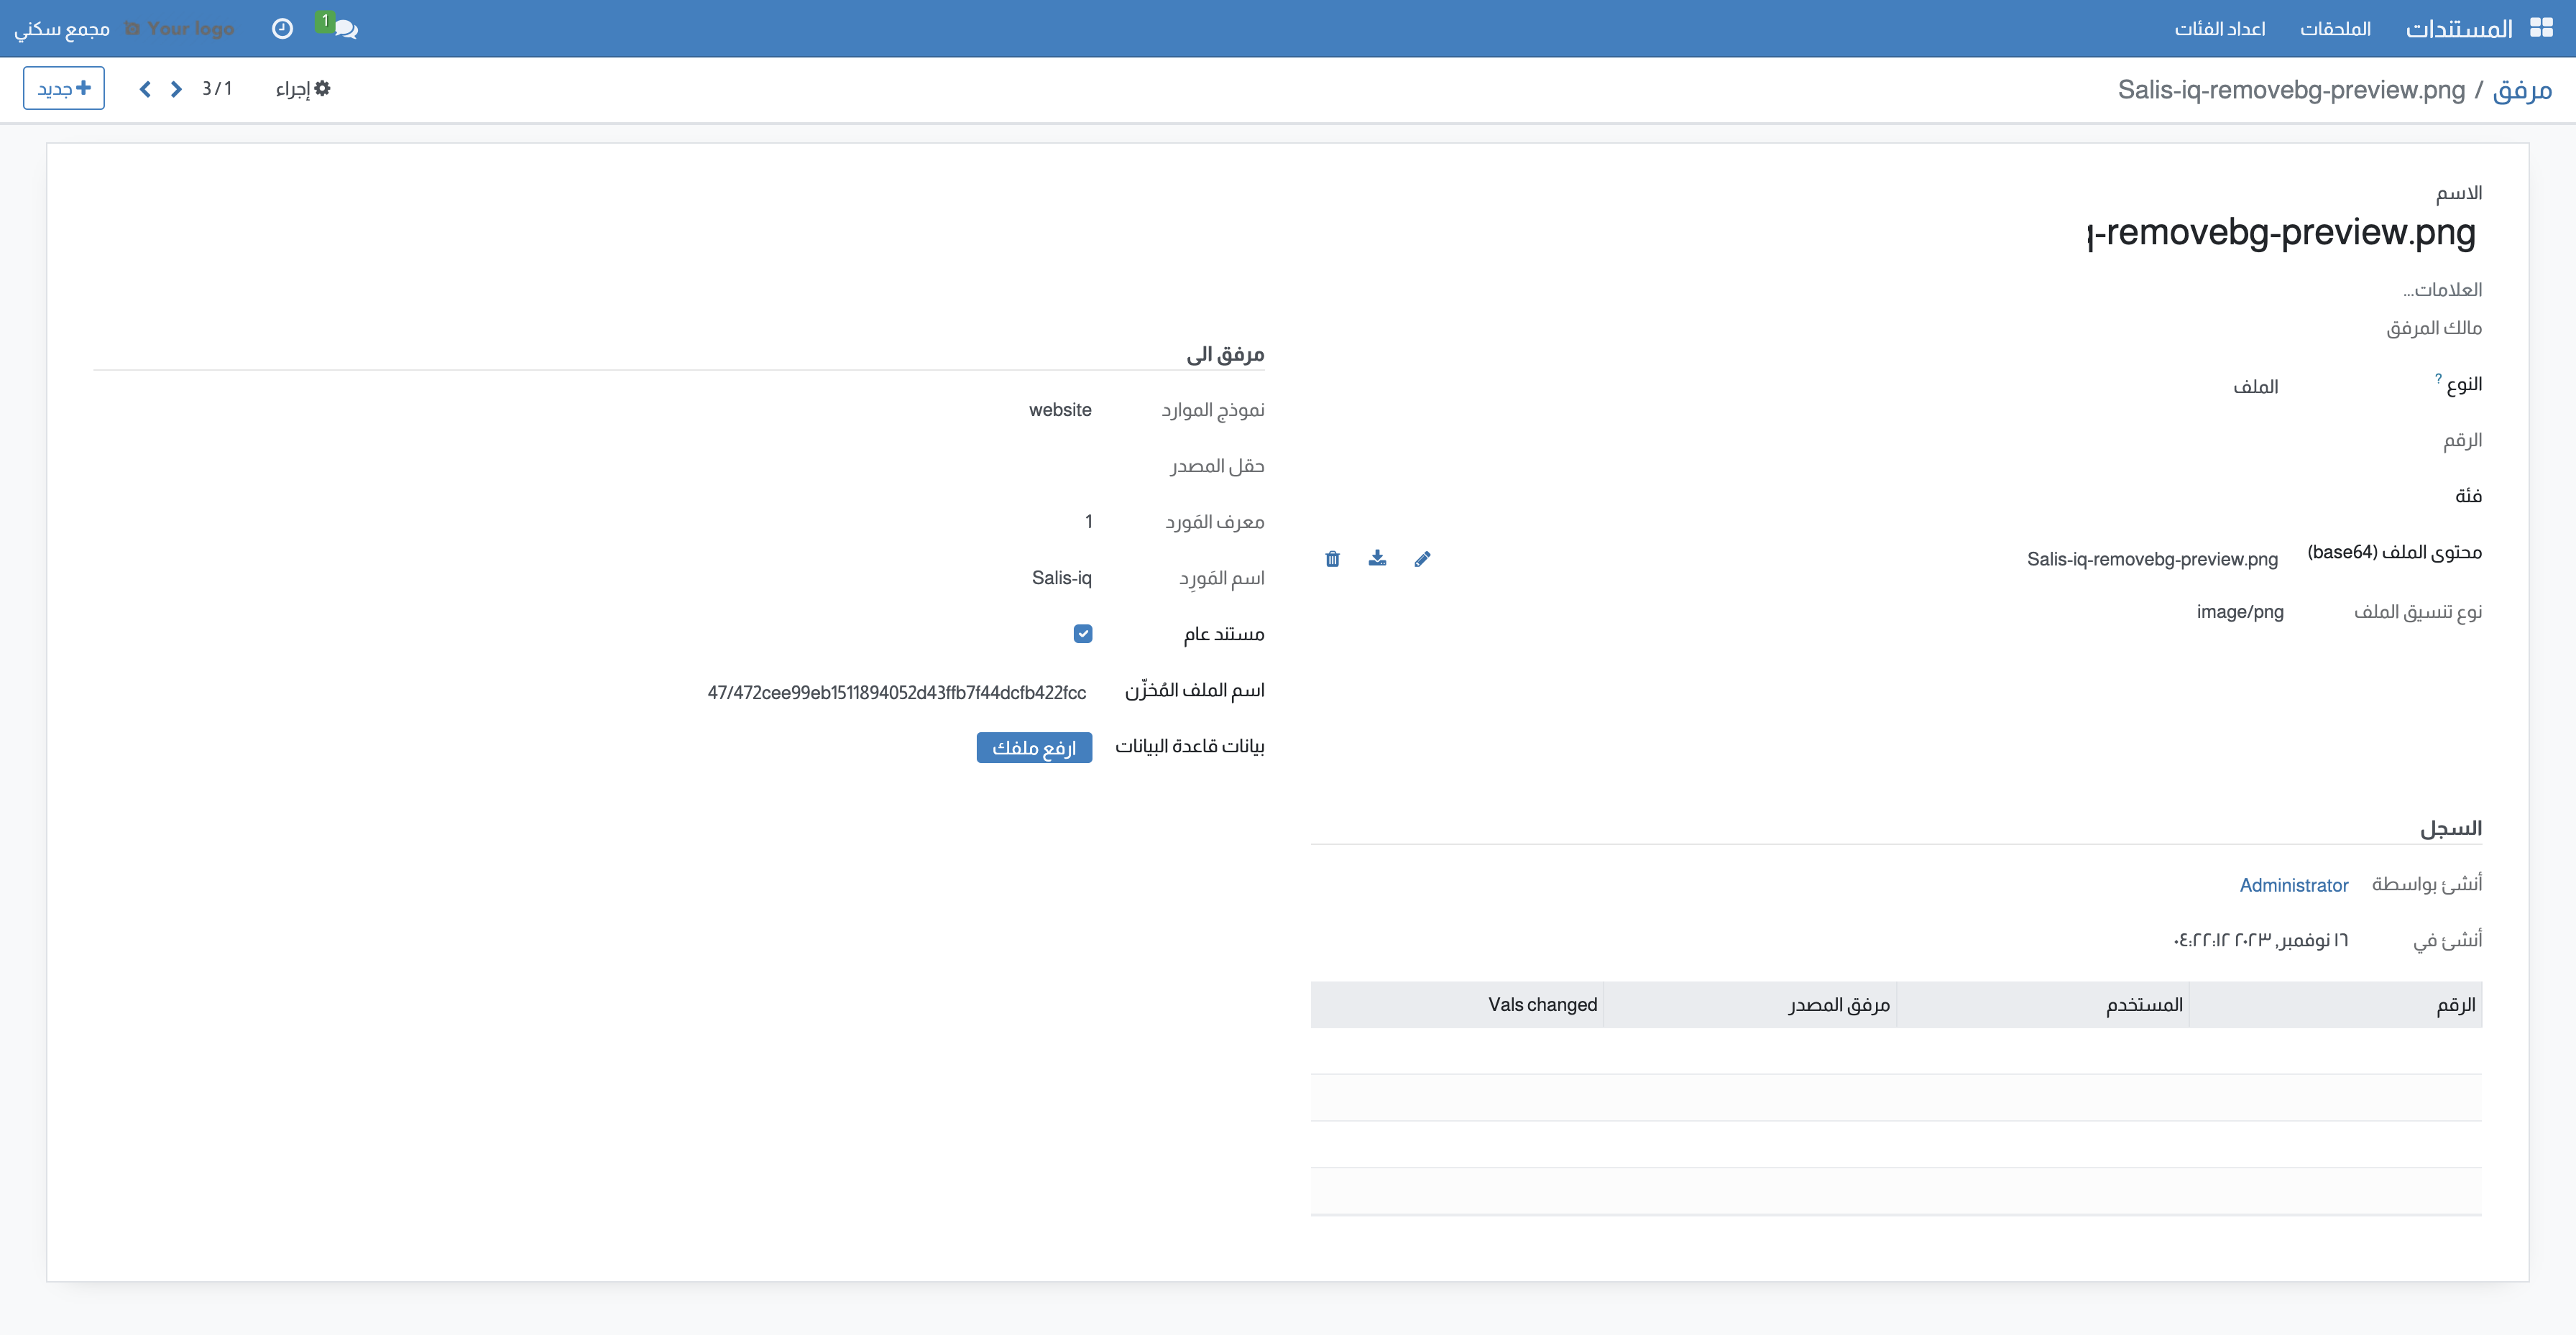This screenshot has height=1335, width=2576.
Task: Open the الملحقات menu
Action: pos(2335,29)
